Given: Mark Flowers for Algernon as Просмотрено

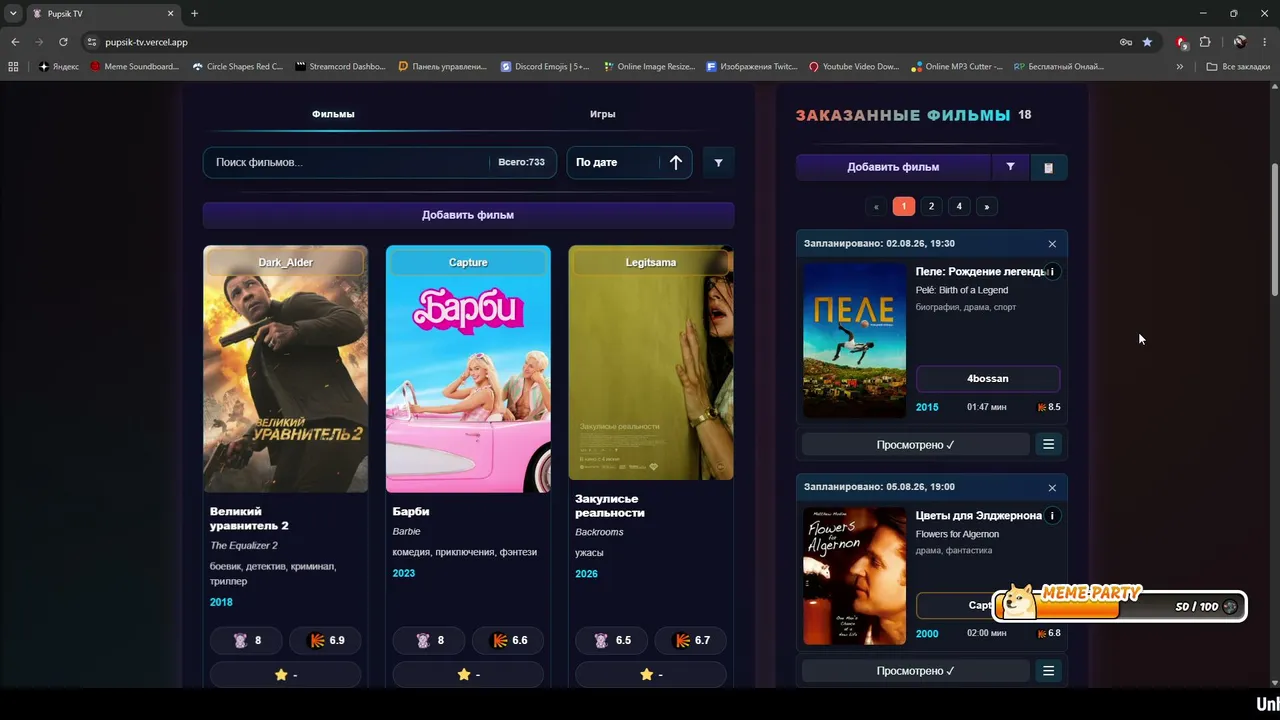Looking at the screenshot, I should point(915,671).
